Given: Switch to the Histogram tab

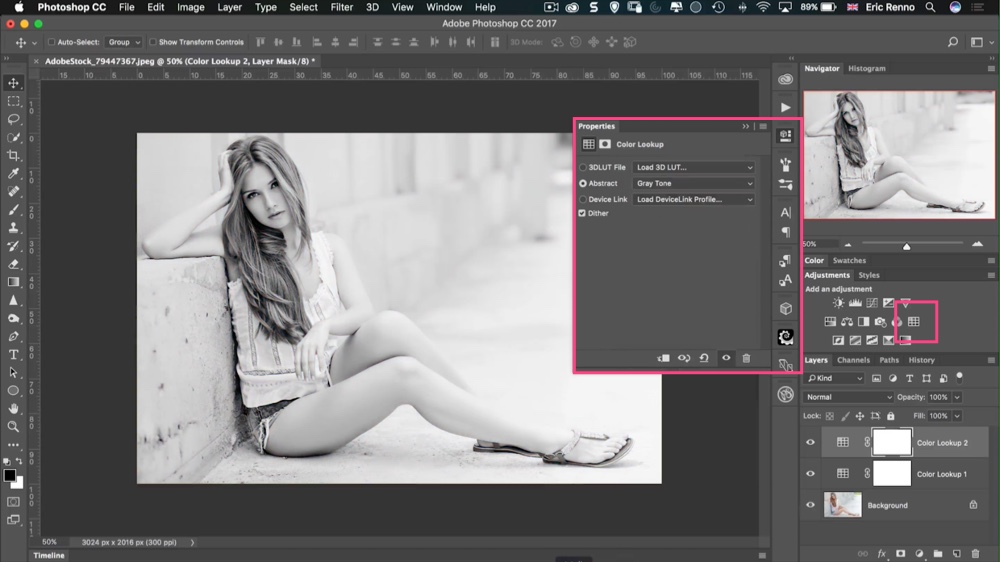Looking at the screenshot, I should click(x=867, y=68).
